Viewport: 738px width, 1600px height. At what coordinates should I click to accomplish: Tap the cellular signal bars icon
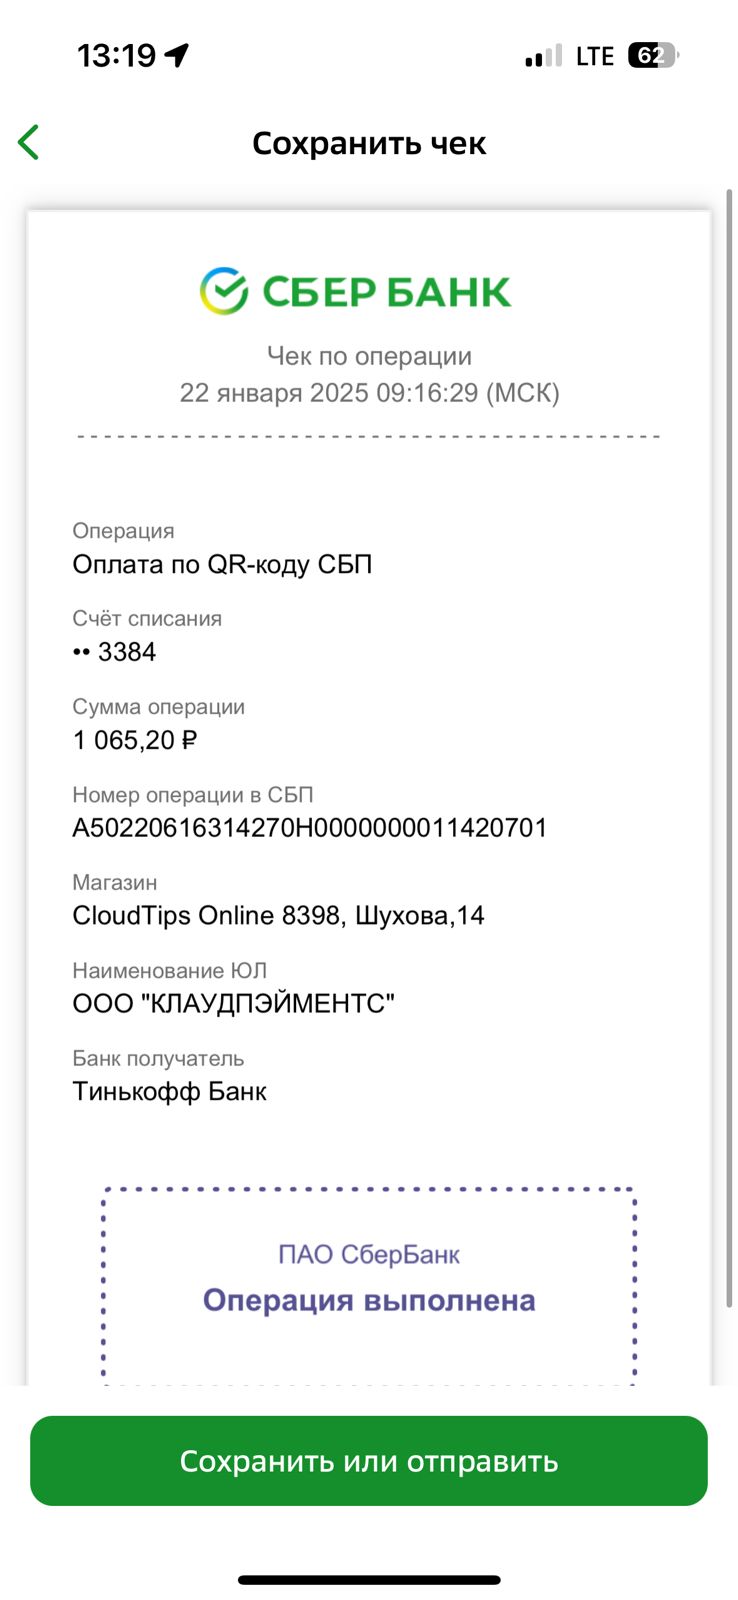coord(543,56)
